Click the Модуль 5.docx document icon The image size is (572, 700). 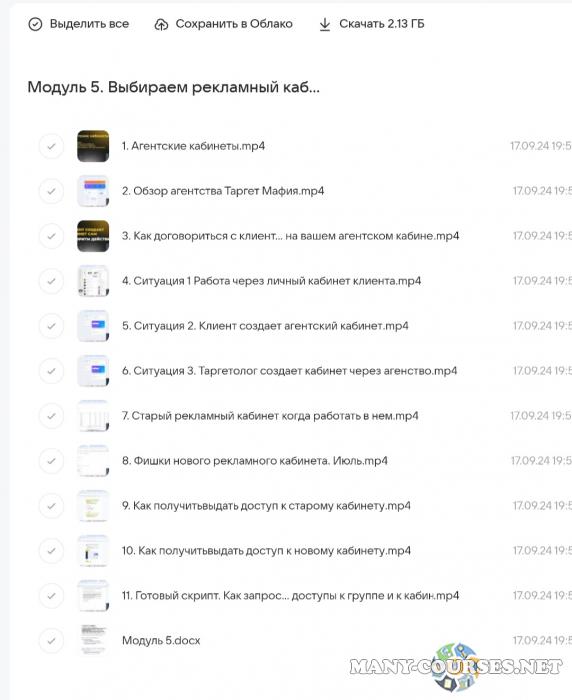pyautogui.click(x=93, y=641)
